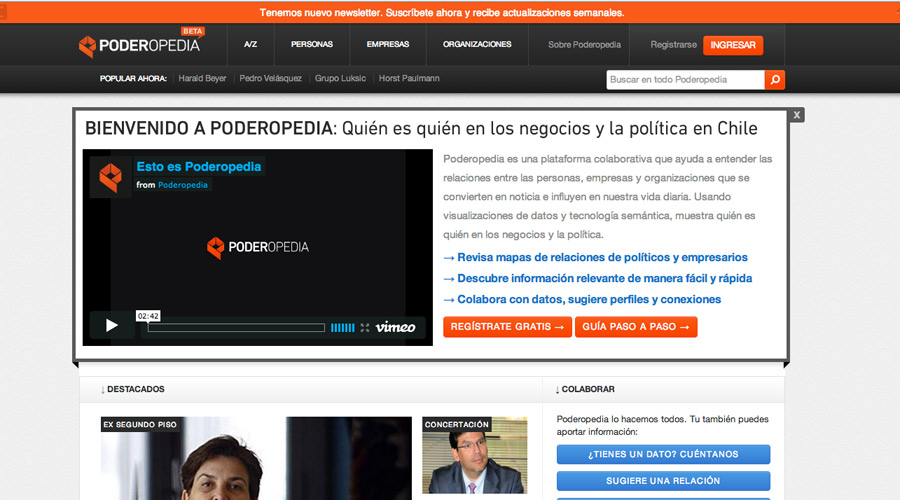Click the Poderopedia logo in header

point(139,46)
